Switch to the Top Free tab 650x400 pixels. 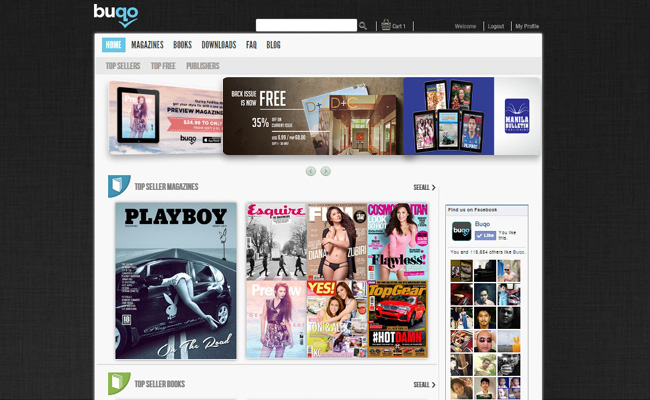(x=163, y=66)
